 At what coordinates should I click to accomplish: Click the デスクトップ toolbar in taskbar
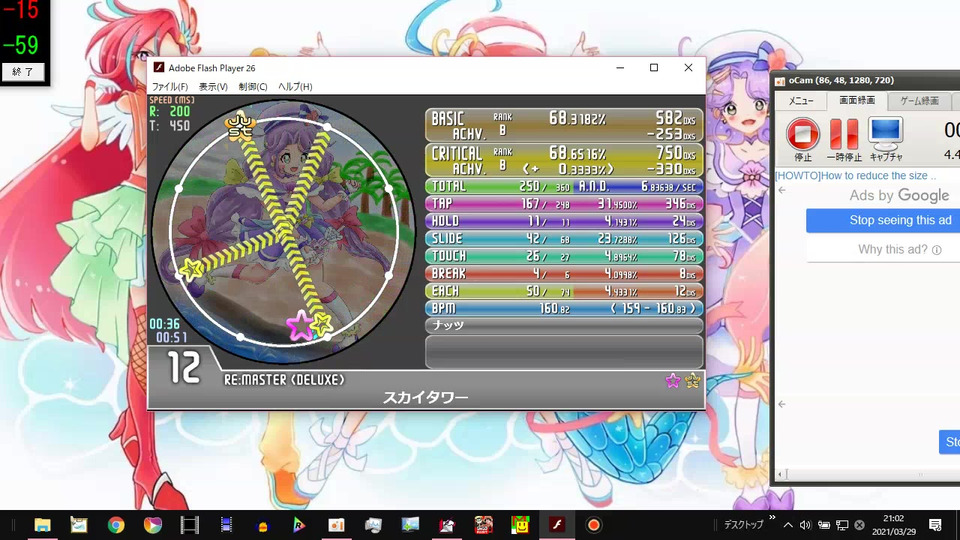pyautogui.click(x=743, y=525)
